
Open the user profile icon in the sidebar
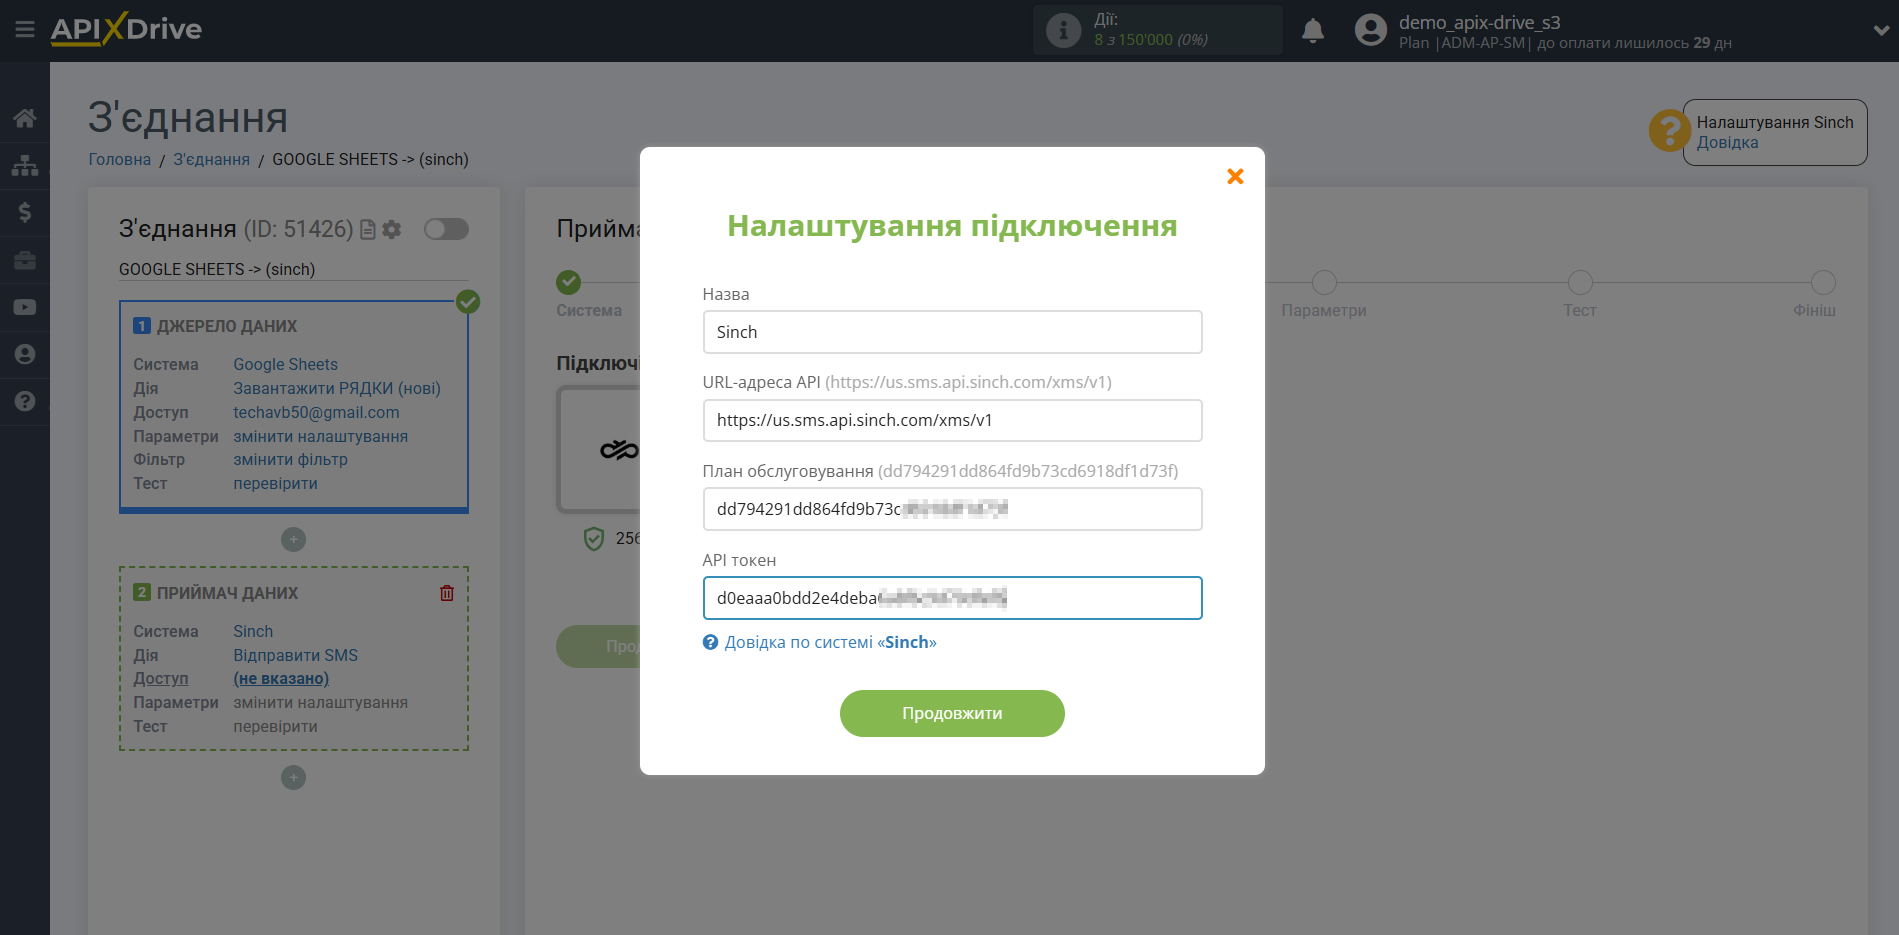point(25,354)
